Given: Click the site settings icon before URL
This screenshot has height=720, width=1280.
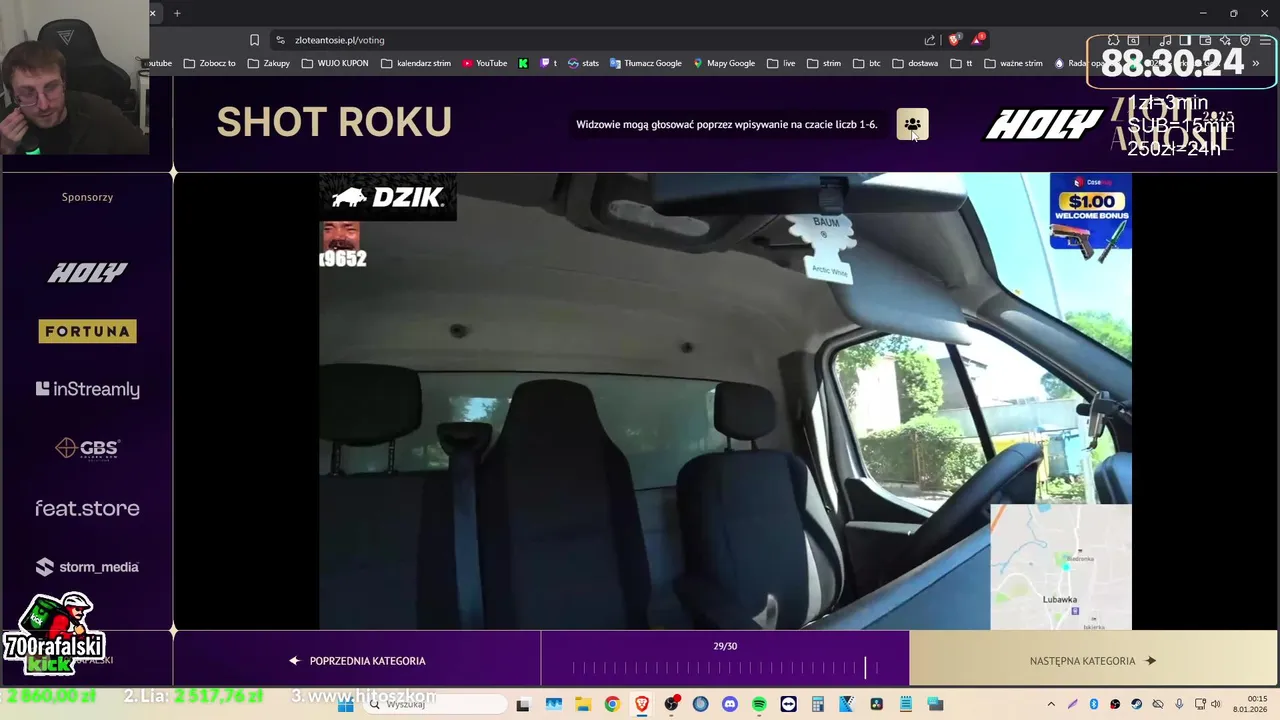Looking at the screenshot, I should coord(280,40).
